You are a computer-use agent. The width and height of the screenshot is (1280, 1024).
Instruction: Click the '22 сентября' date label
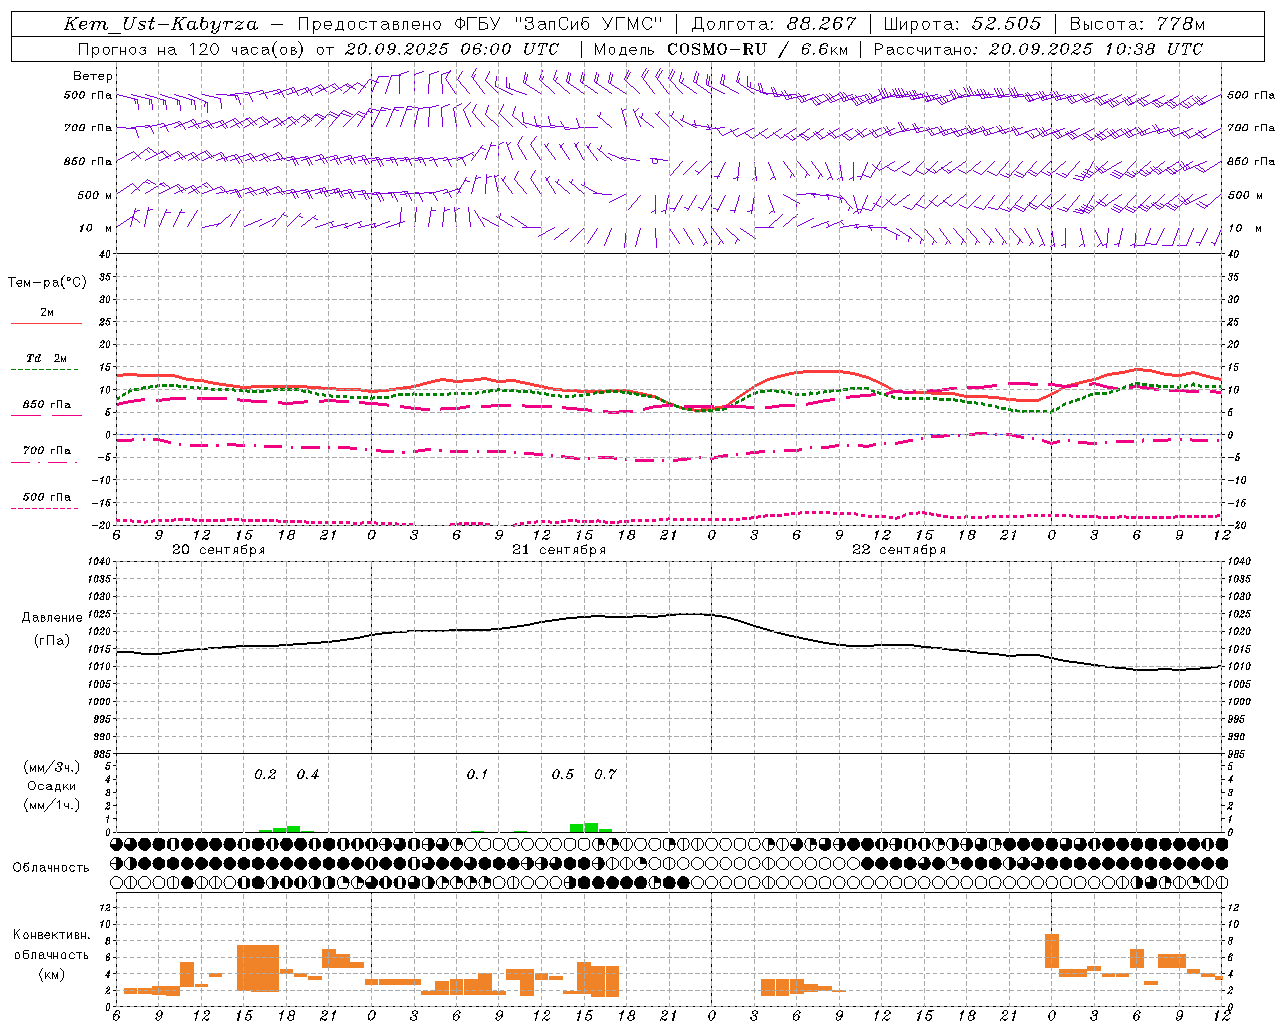(x=899, y=550)
